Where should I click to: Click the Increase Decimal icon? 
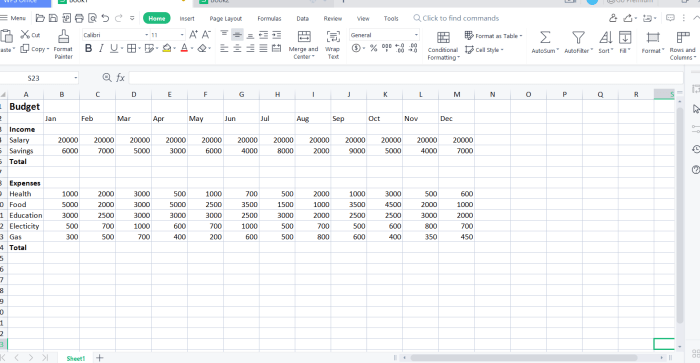tap(400, 48)
